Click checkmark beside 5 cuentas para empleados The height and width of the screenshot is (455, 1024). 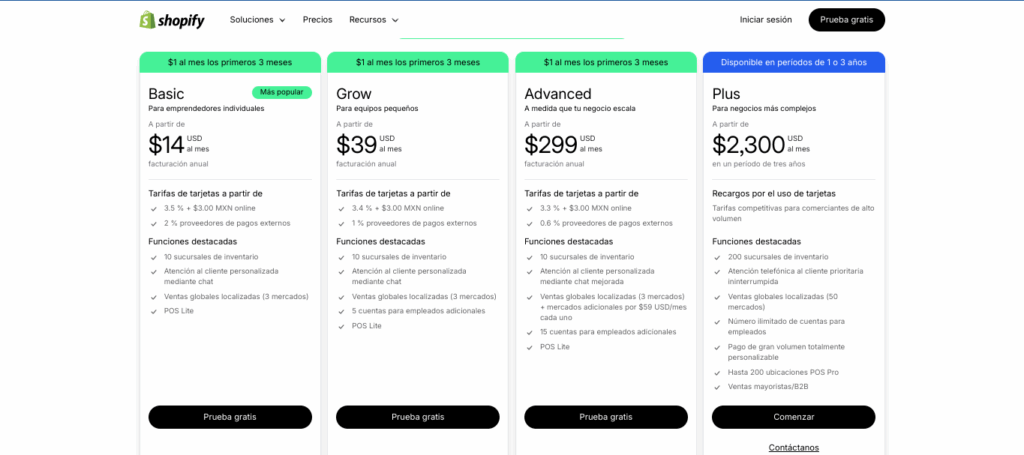[x=342, y=311]
